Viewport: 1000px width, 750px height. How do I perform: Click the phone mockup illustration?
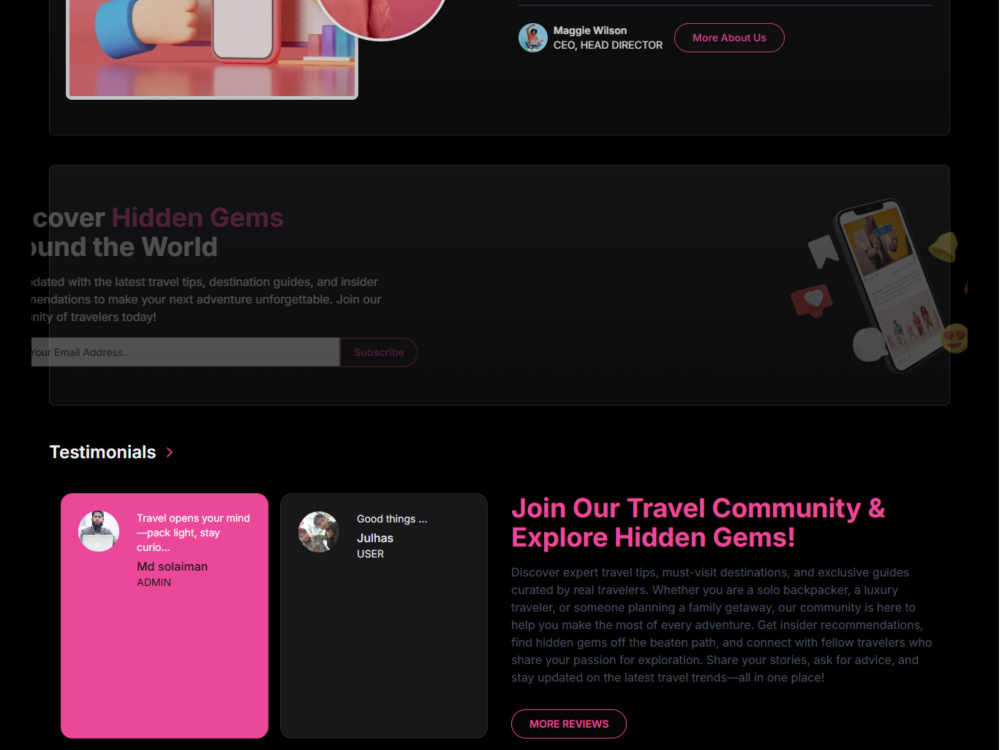coord(888,285)
